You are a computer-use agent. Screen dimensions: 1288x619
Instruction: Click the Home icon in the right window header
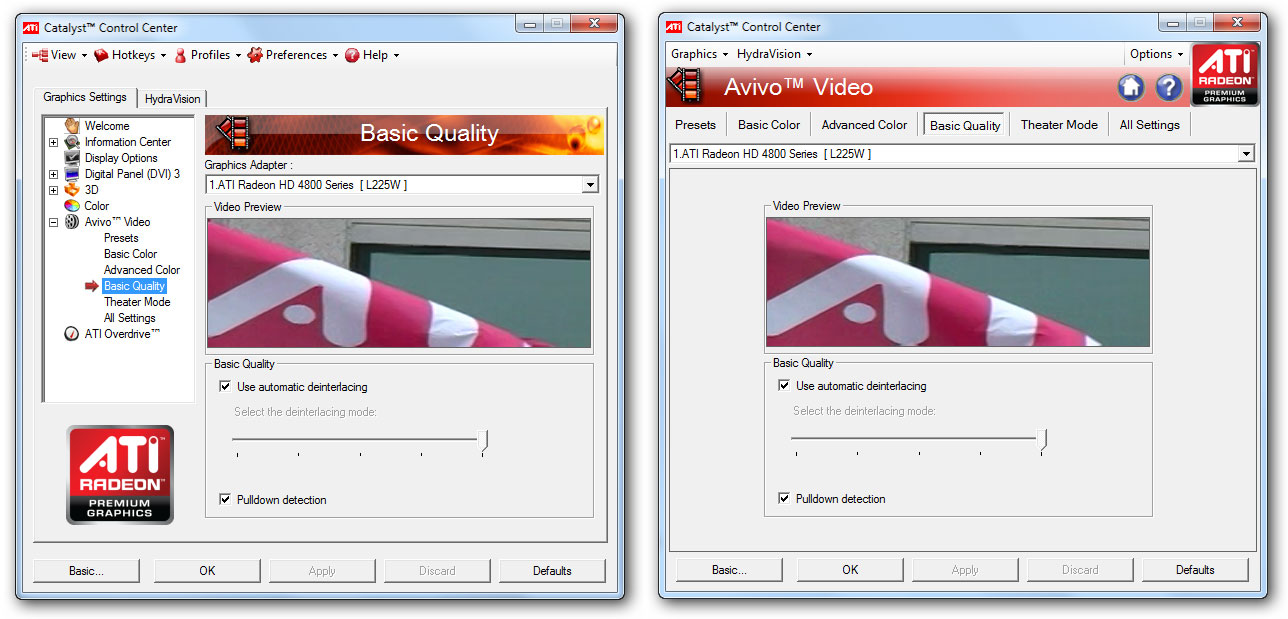(1131, 88)
